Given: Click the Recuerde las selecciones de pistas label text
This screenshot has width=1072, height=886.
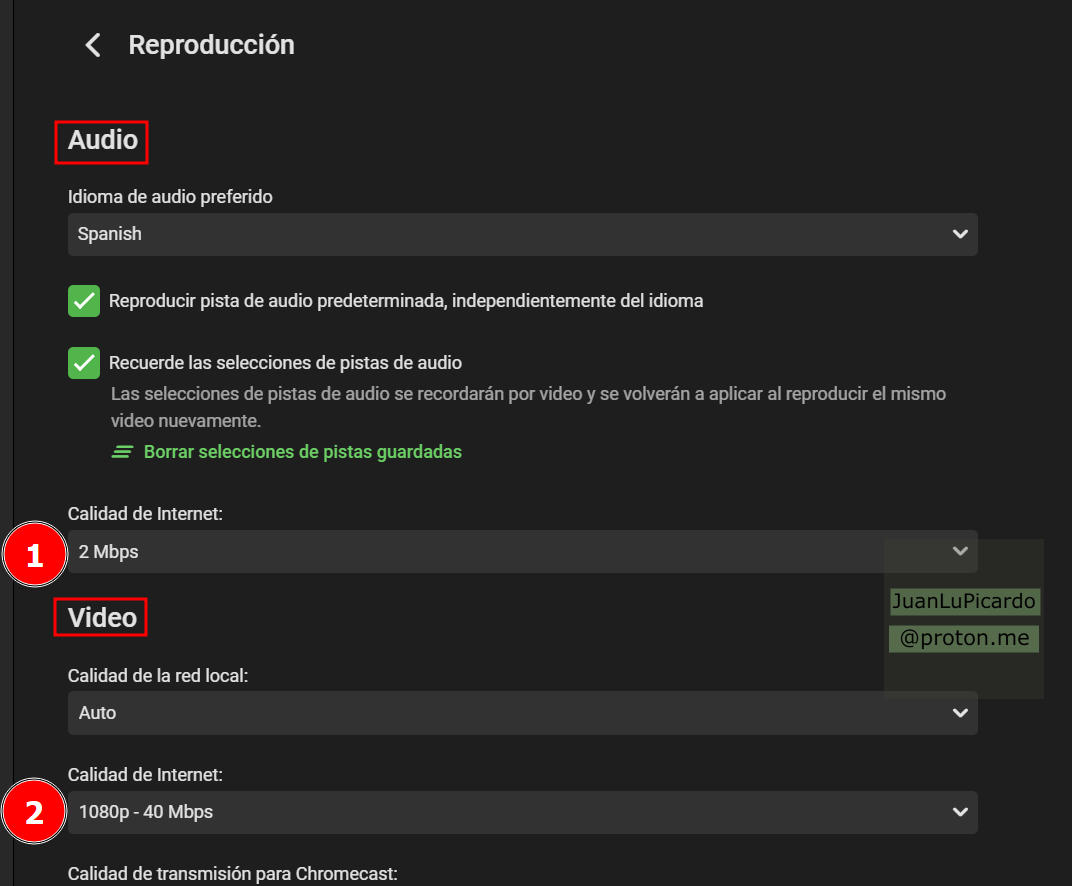Looking at the screenshot, I should click(x=285, y=363).
